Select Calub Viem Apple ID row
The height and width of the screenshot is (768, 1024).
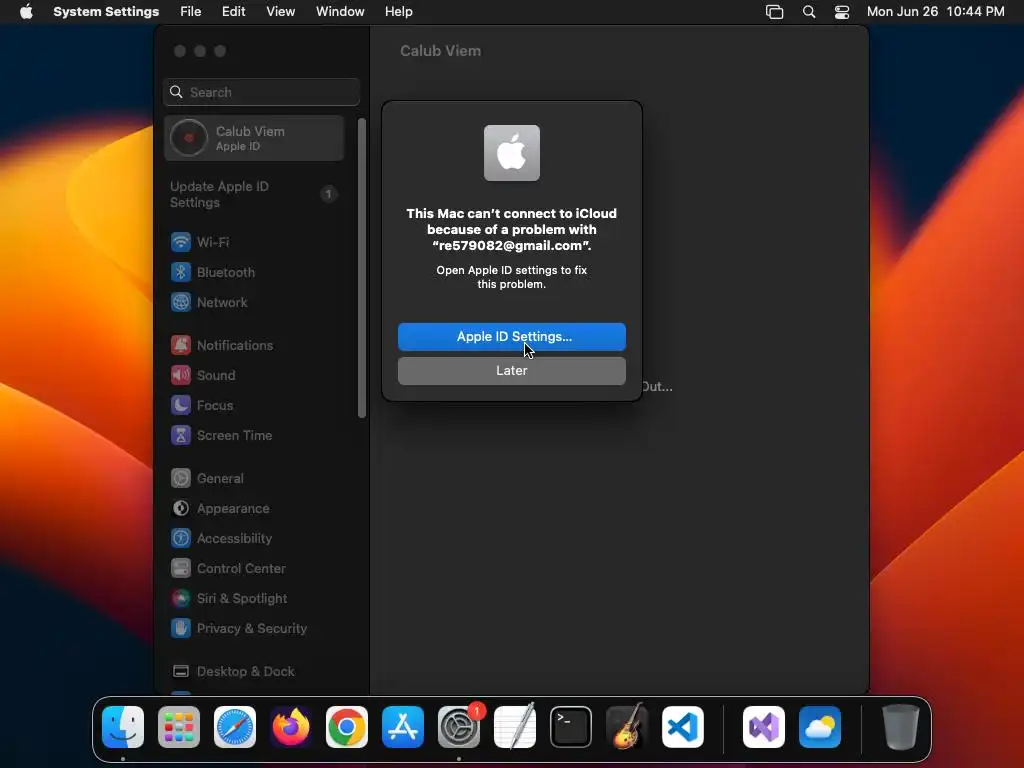click(x=255, y=138)
